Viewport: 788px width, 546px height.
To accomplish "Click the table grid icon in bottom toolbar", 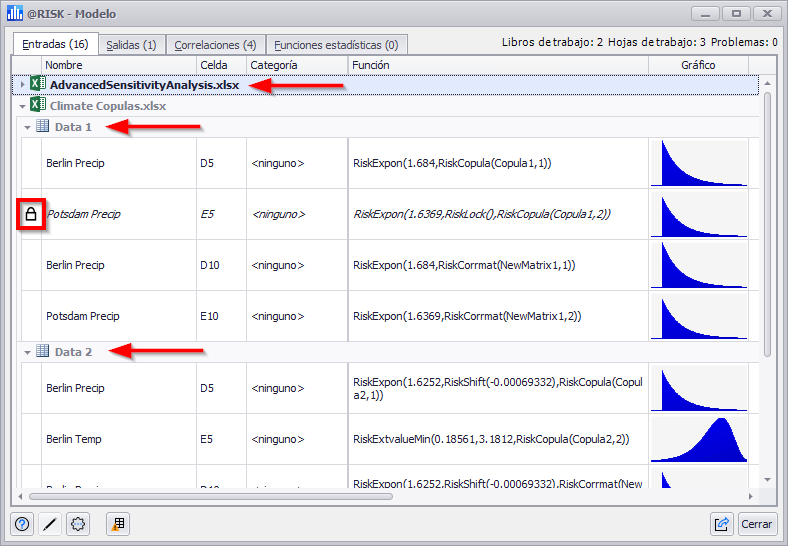I will click(117, 523).
